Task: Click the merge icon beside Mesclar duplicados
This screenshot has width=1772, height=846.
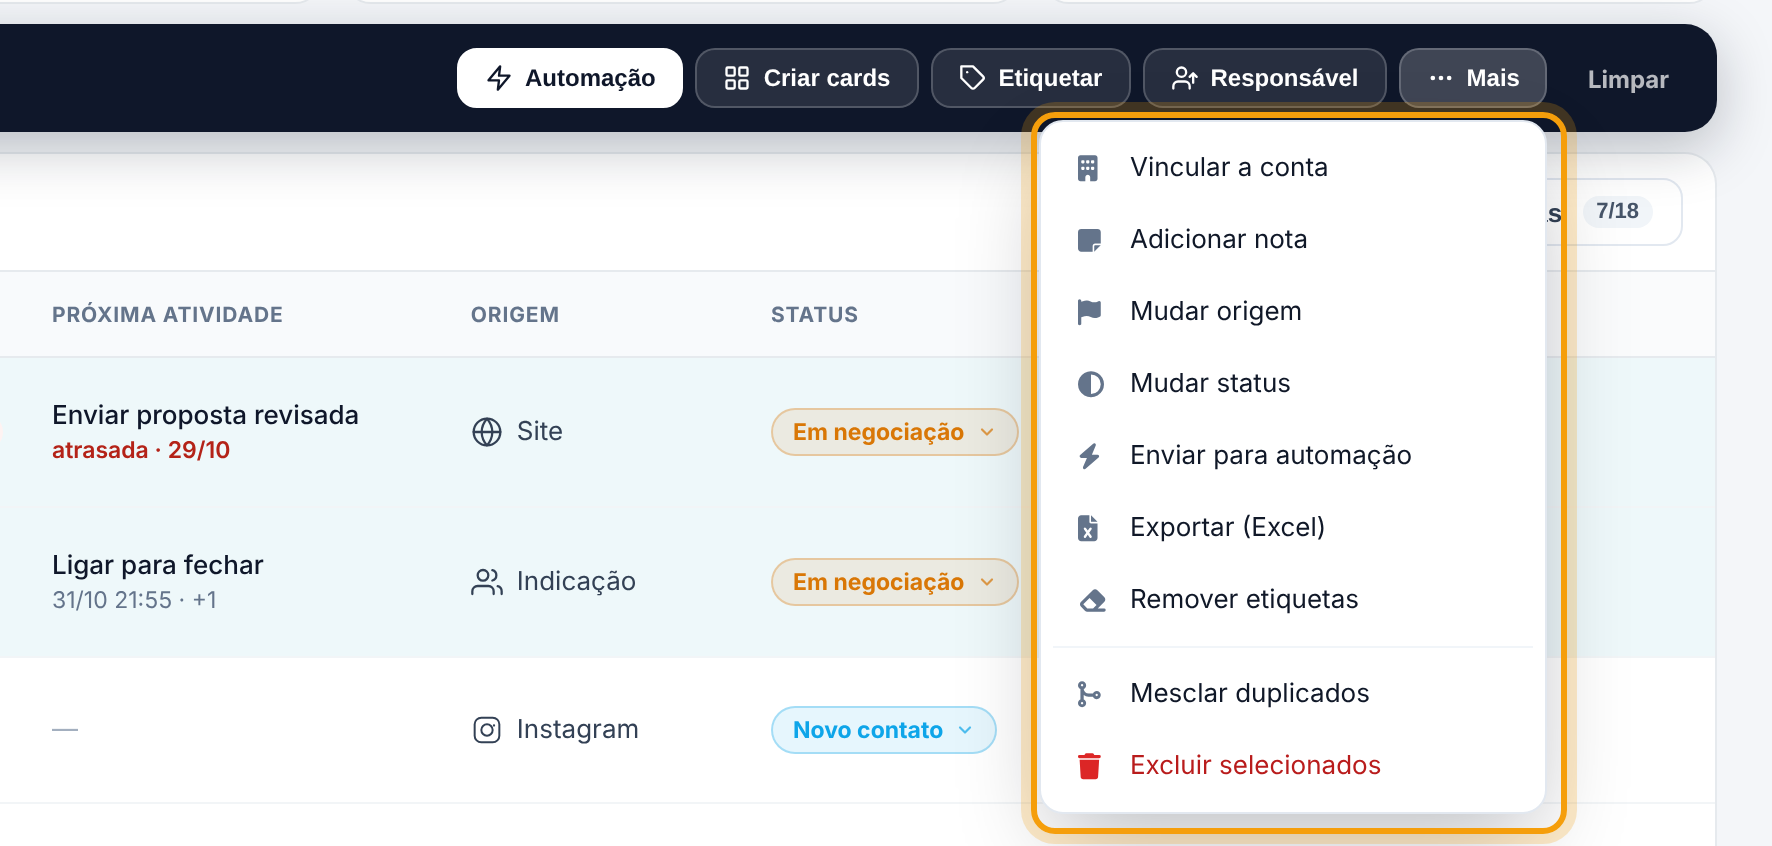Action: point(1088,694)
